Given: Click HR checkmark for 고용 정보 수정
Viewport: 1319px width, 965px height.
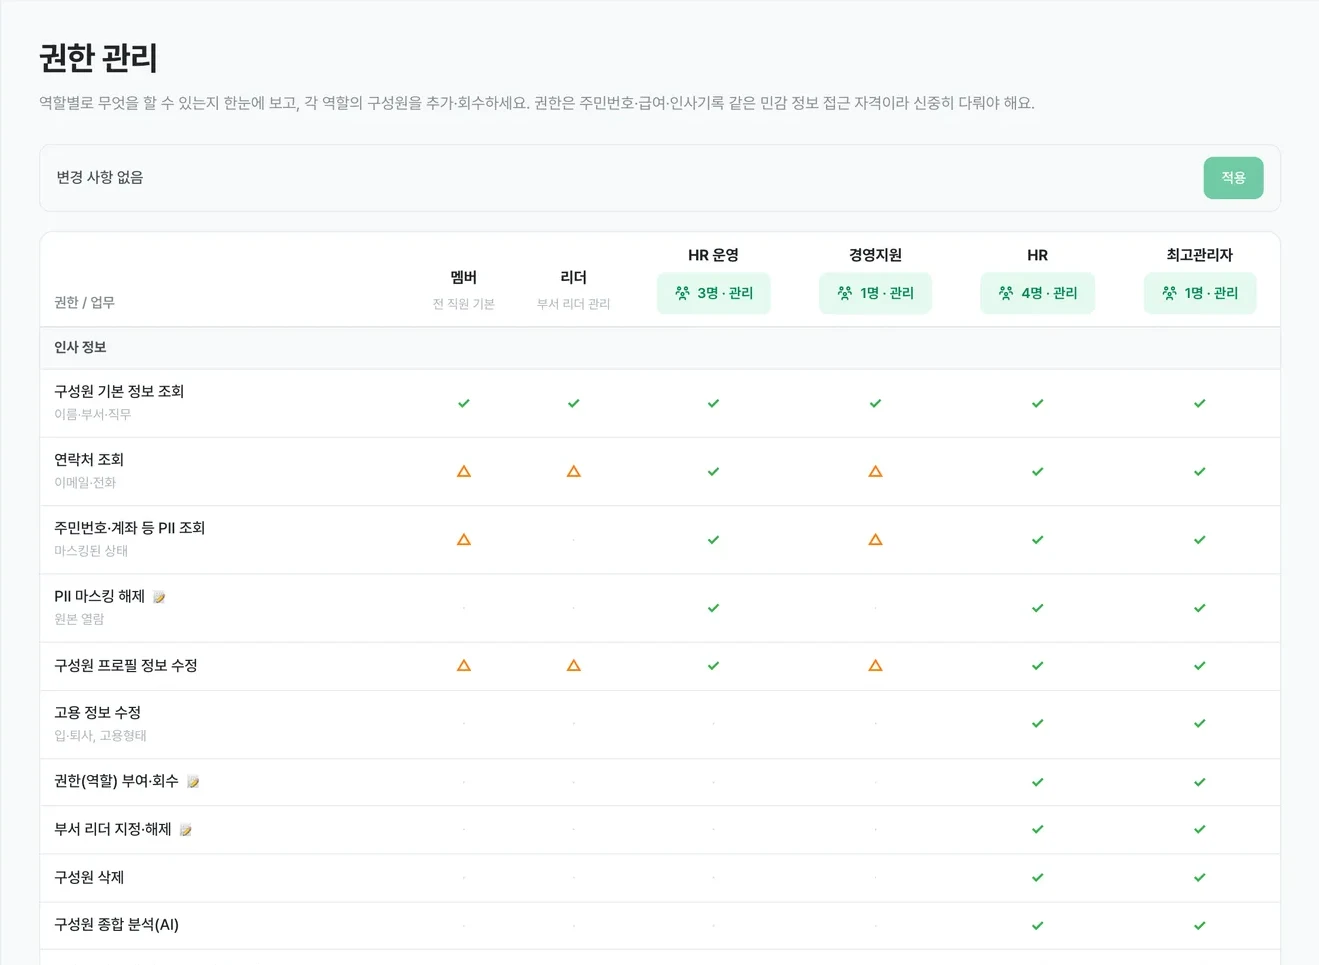Looking at the screenshot, I should (1037, 723).
